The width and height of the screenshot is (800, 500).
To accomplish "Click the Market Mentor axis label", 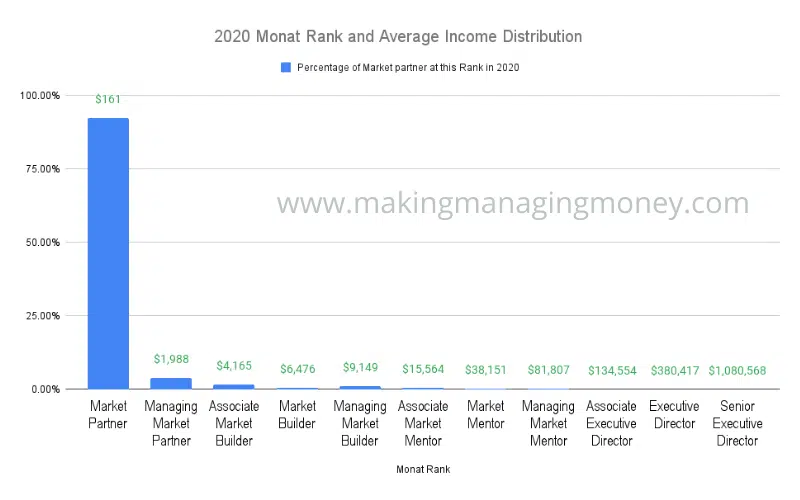I will click(x=486, y=415).
